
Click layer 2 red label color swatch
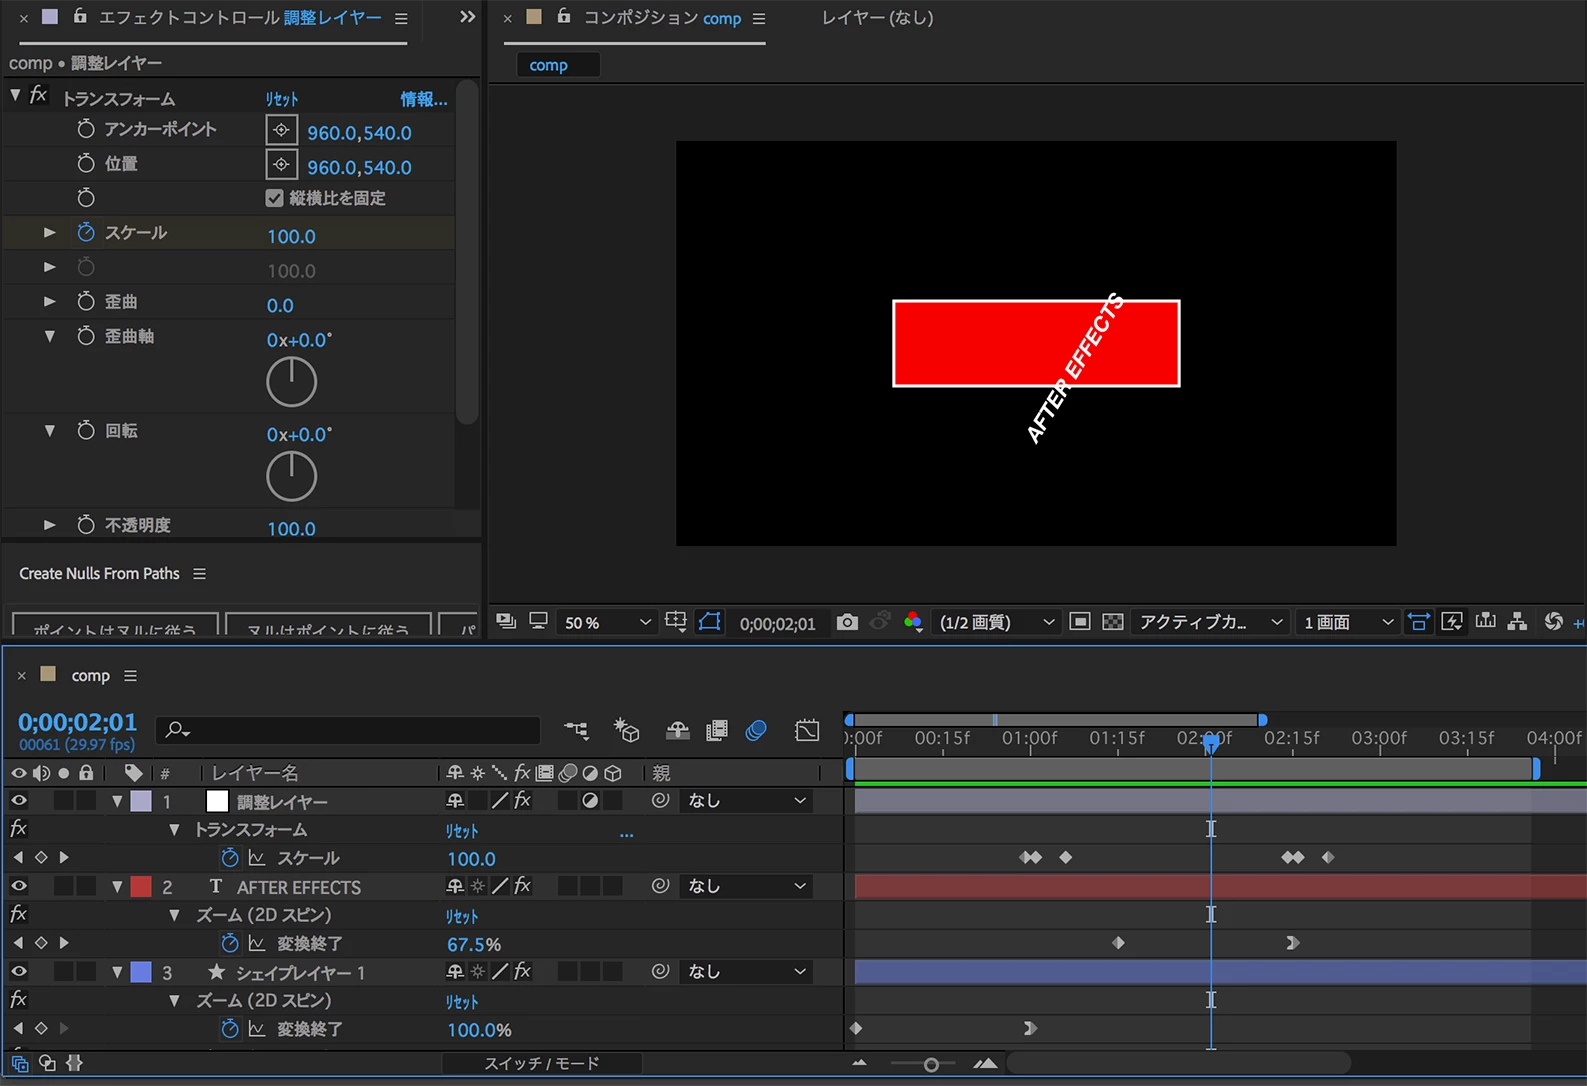(141, 886)
